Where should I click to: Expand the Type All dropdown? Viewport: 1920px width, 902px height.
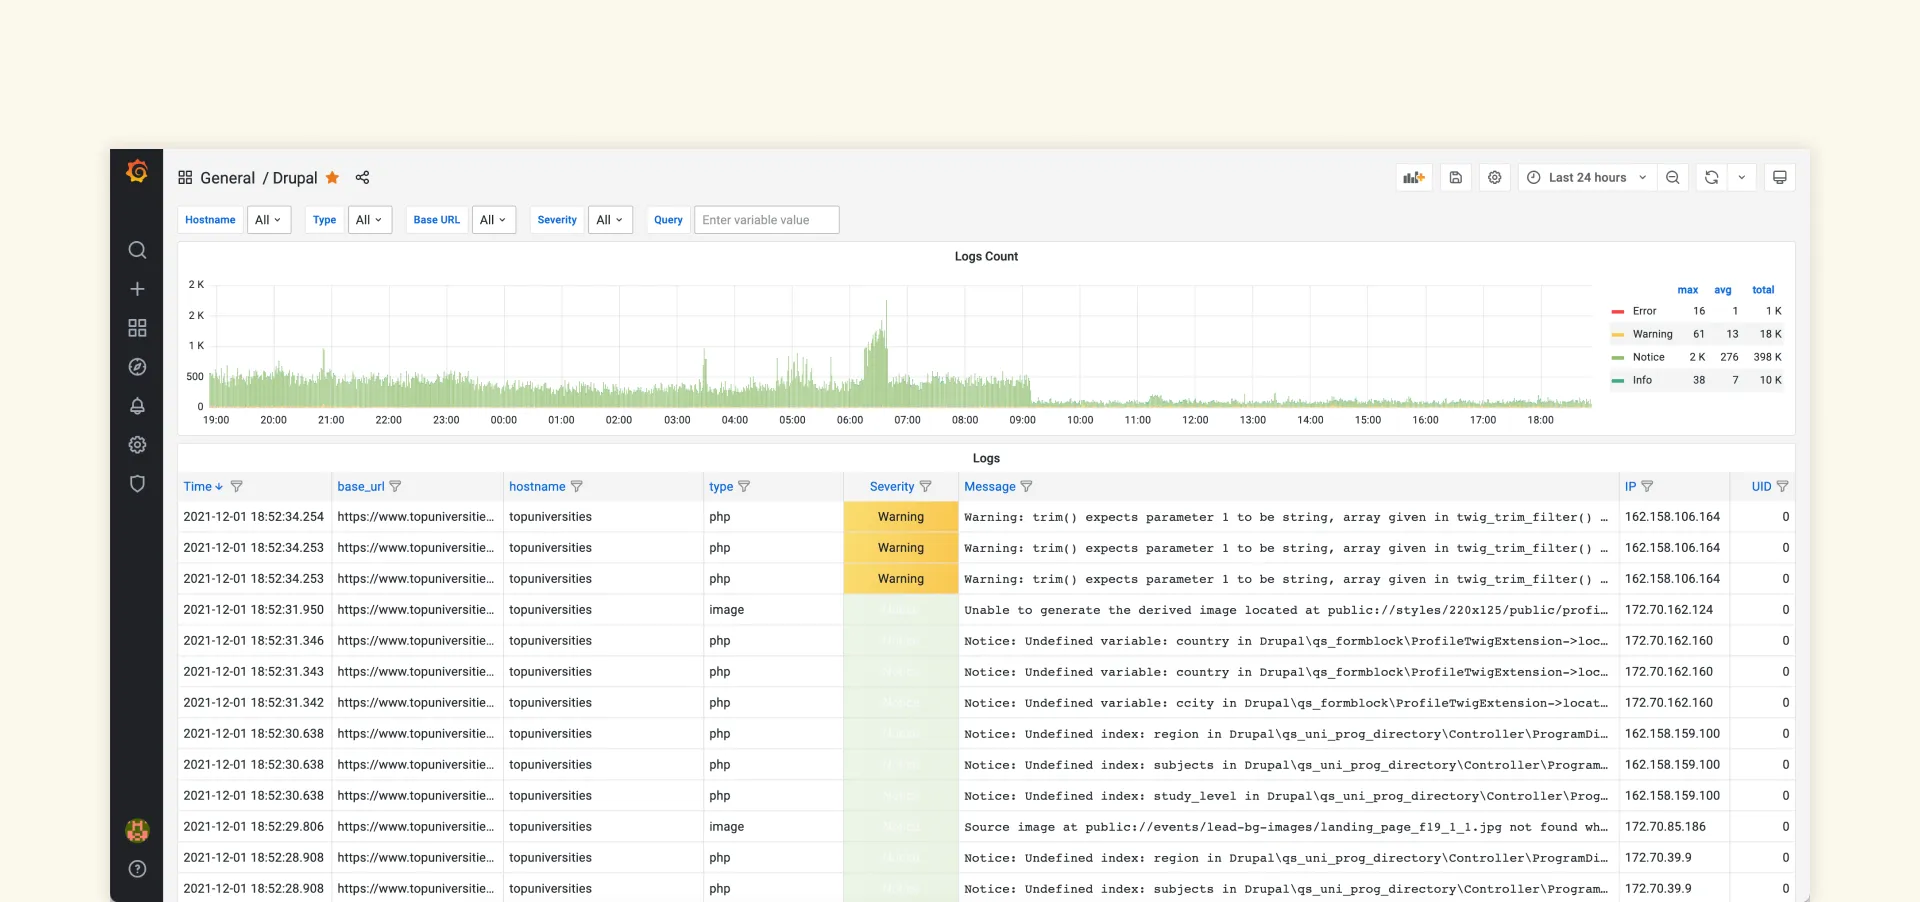(370, 220)
